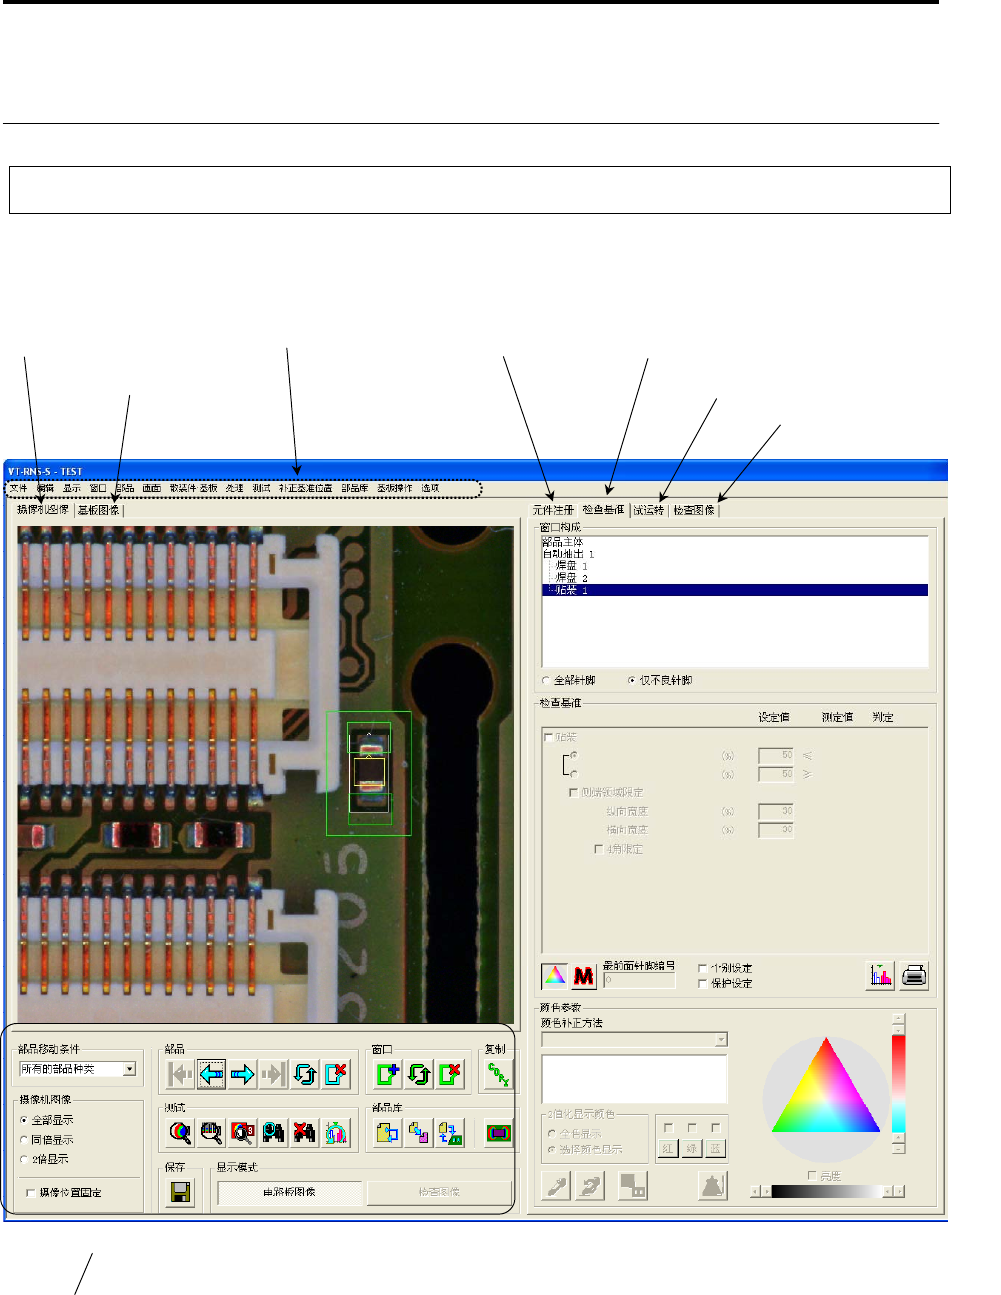Image resolution: width=1001 pixels, height=1295 pixels.
Task: Click the grid magnifier test icon
Action: [x=211, y=1132]
